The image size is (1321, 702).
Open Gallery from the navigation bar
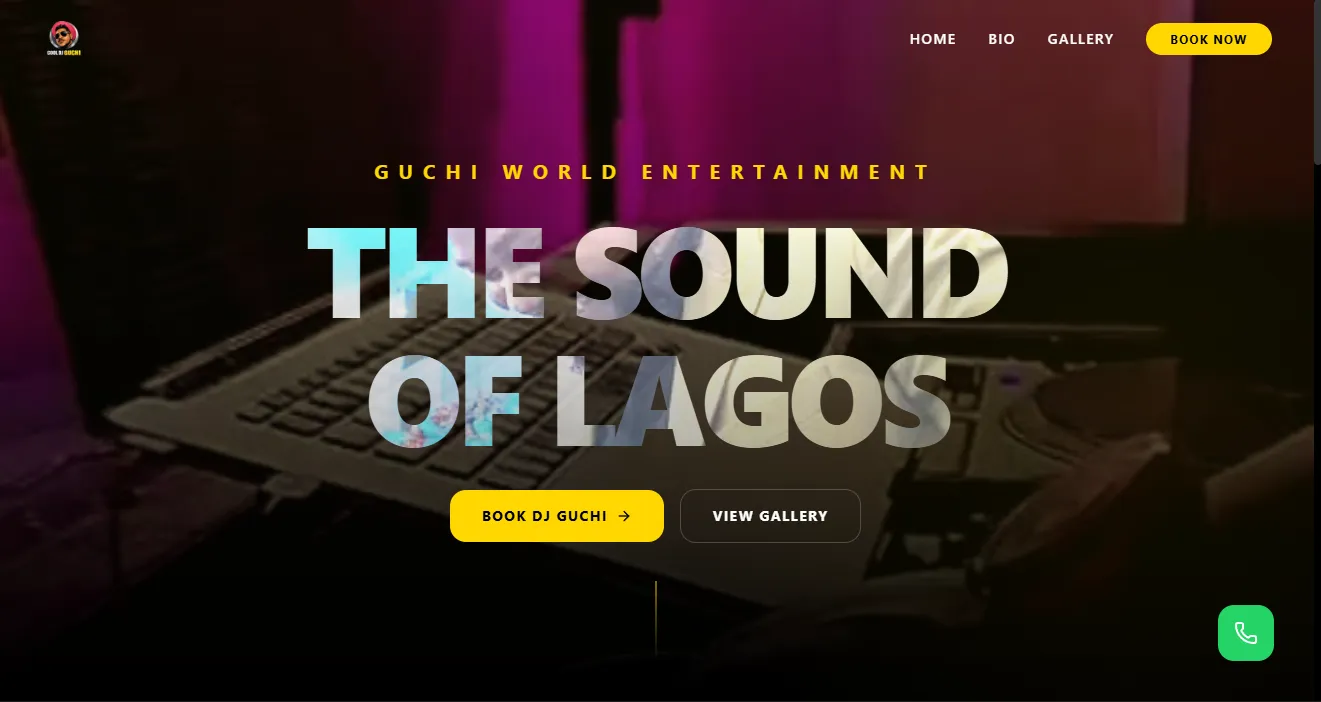click(x=1080, y=39)
